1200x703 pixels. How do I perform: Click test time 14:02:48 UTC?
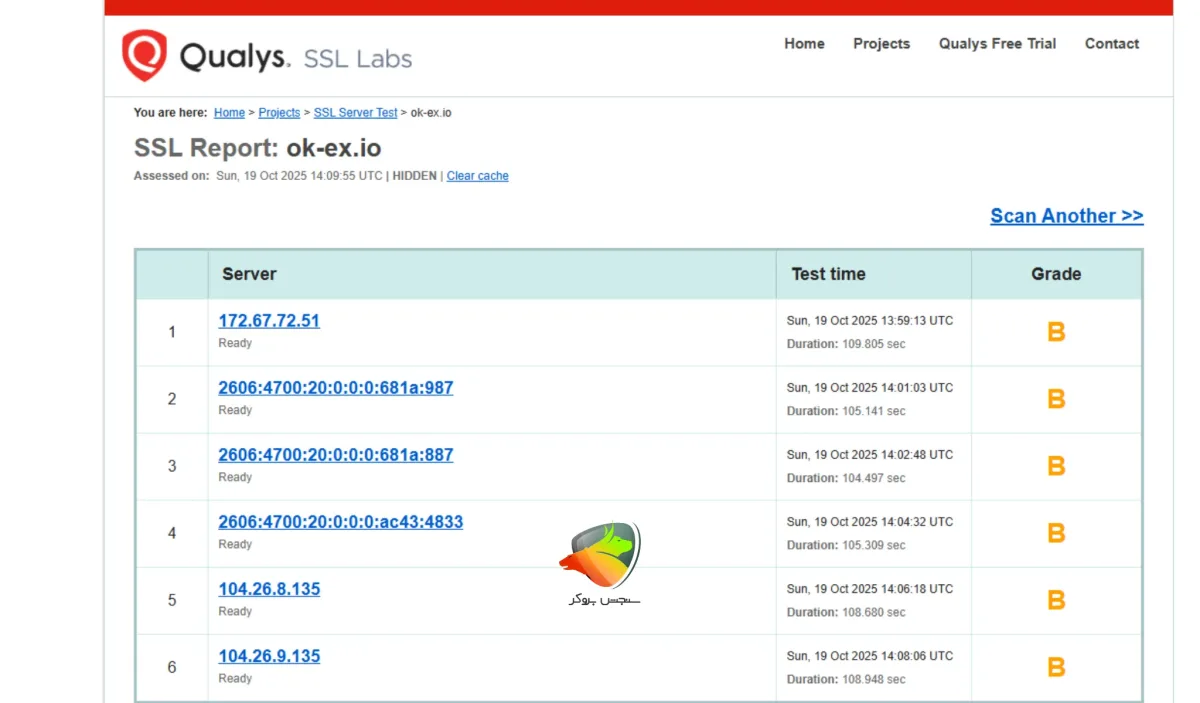click(870, 455)
